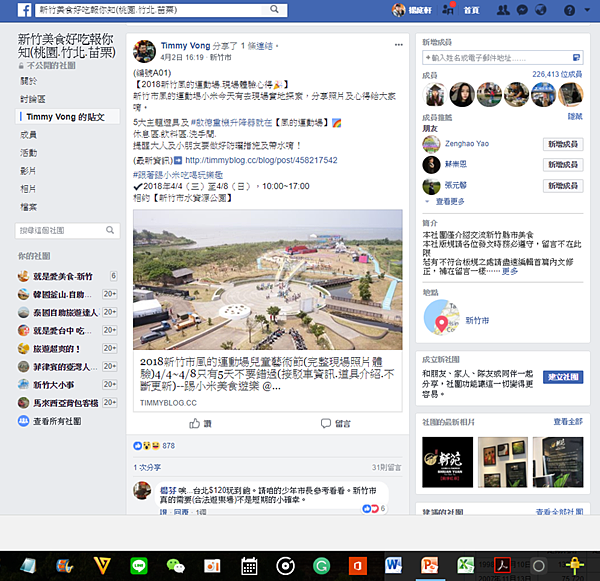Open the 31則留言 comments count

386,467
